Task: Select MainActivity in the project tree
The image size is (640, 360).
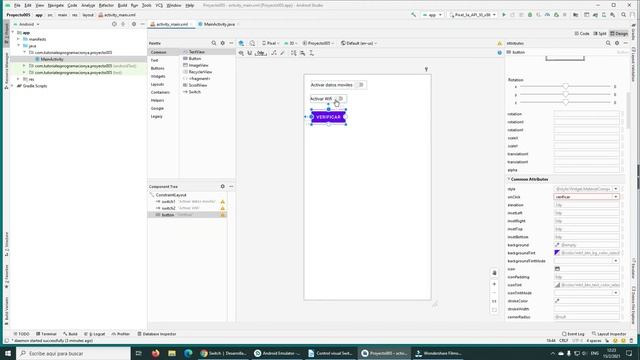Action: pos(52,59)
